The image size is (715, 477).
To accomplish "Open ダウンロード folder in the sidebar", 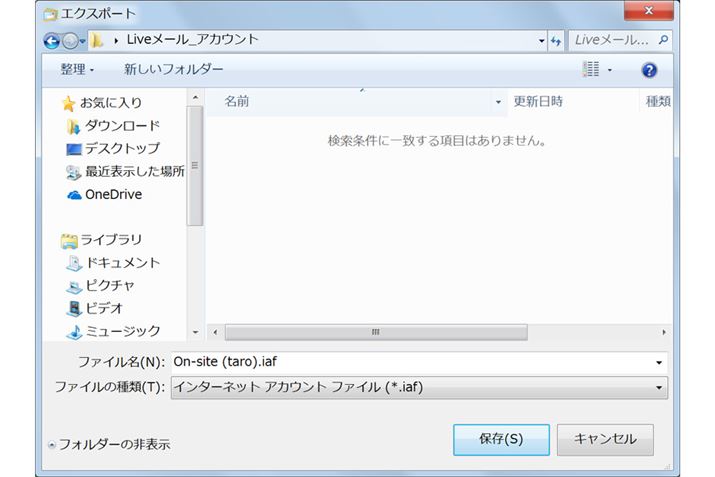I will pos(122,126).
